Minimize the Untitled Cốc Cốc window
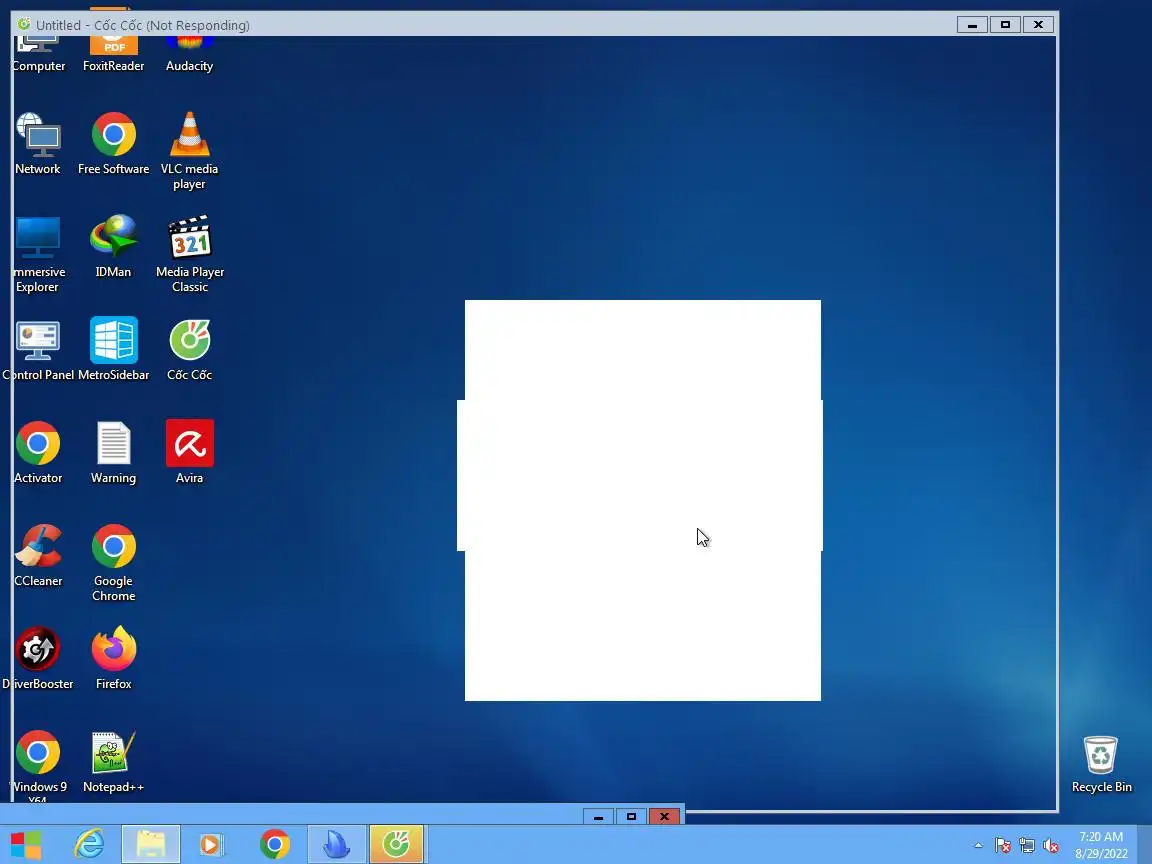 point(972,25)
